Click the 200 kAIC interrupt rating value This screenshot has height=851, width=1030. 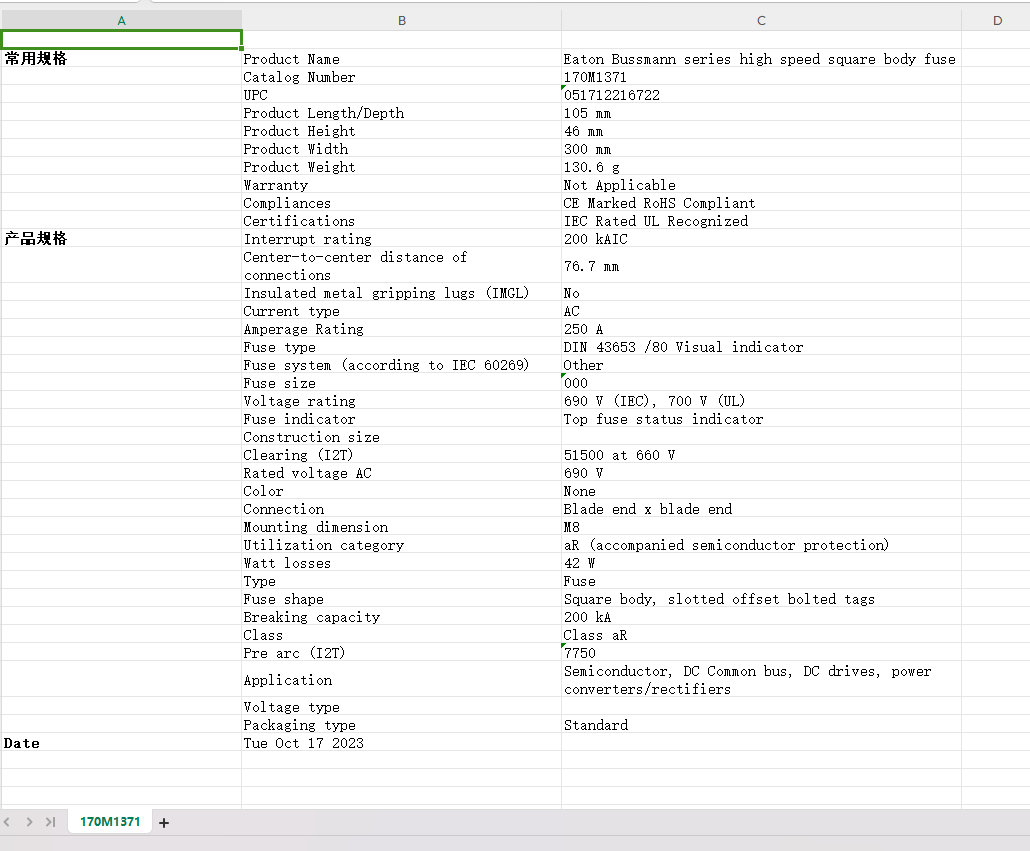(761, 238)
